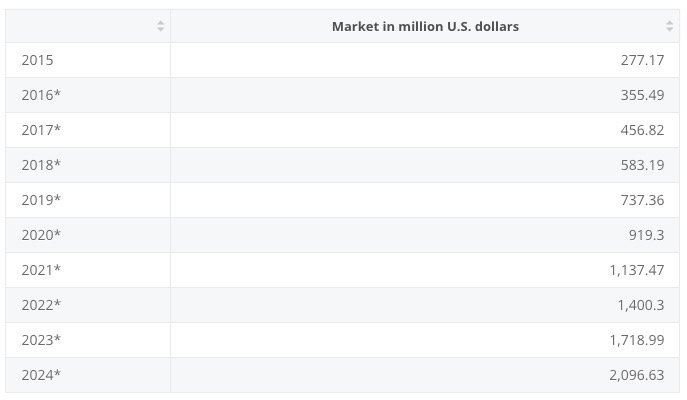The width and height of the screenshot is (687, 400).
Task: Click the 2017* year cell
Action: point(41,130)
